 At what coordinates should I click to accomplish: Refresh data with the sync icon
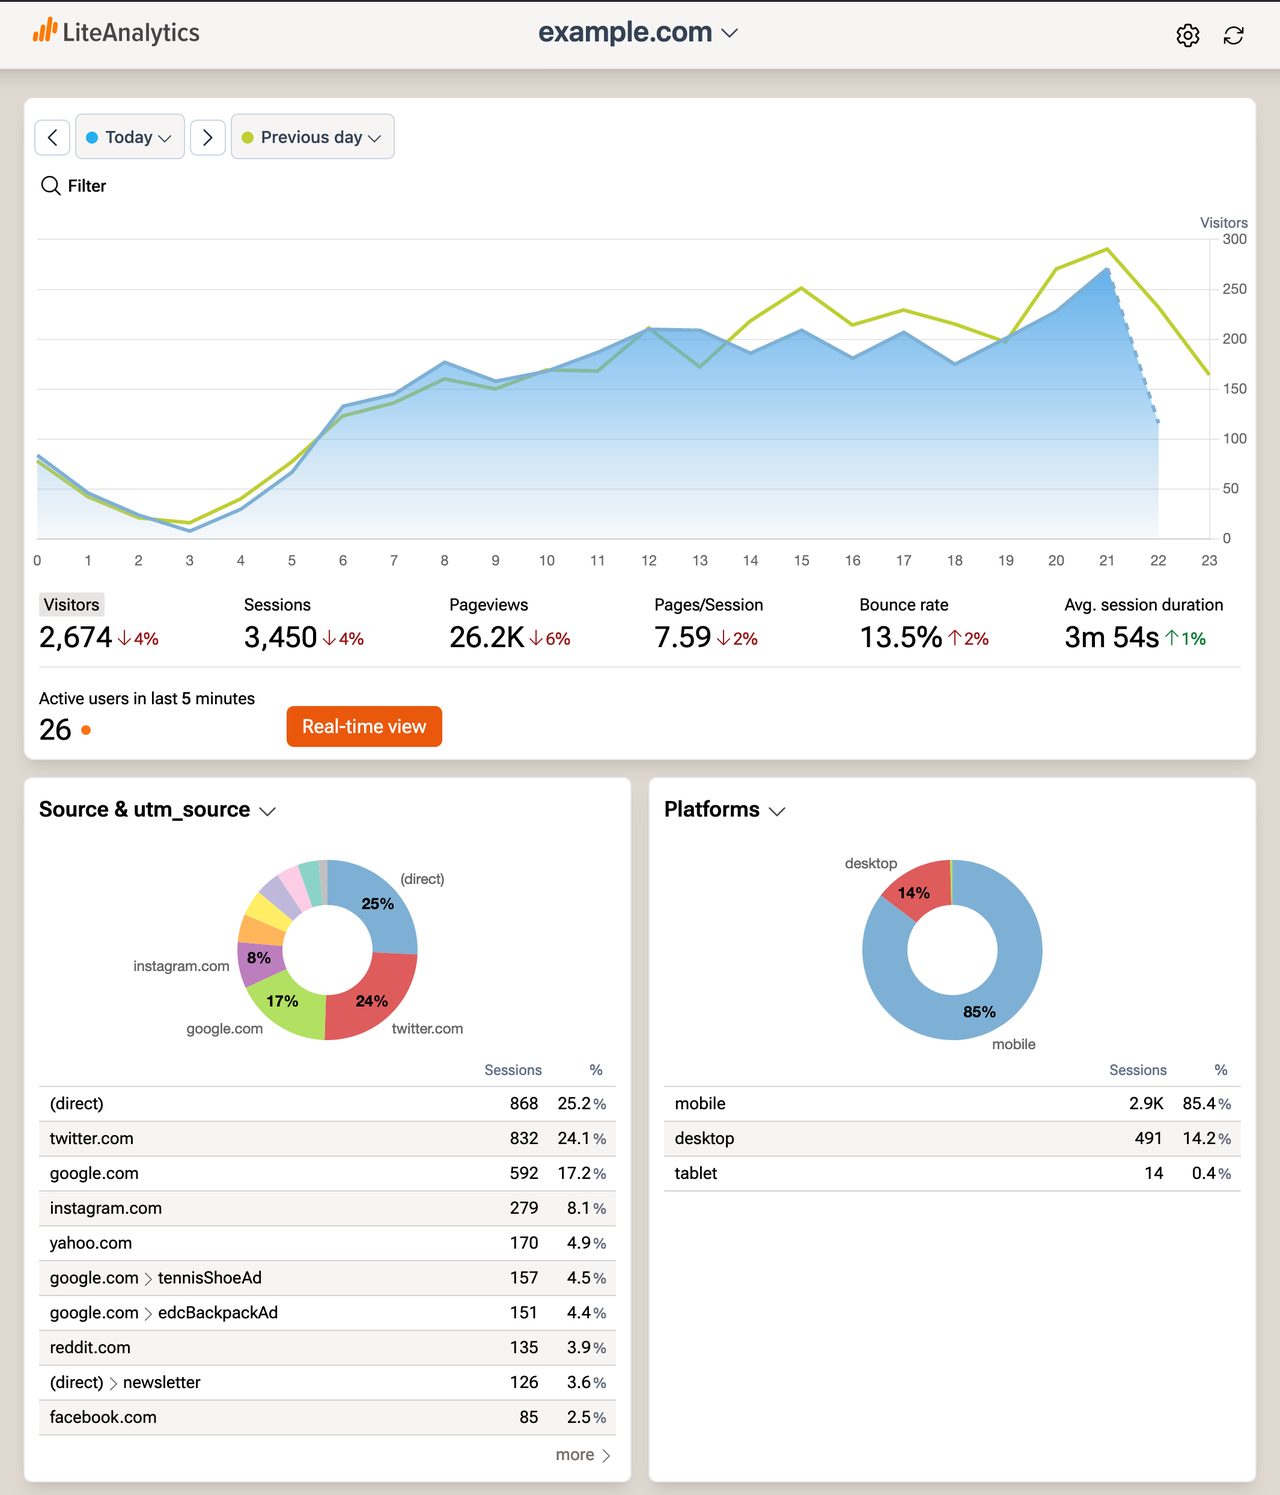(1233, 35)
